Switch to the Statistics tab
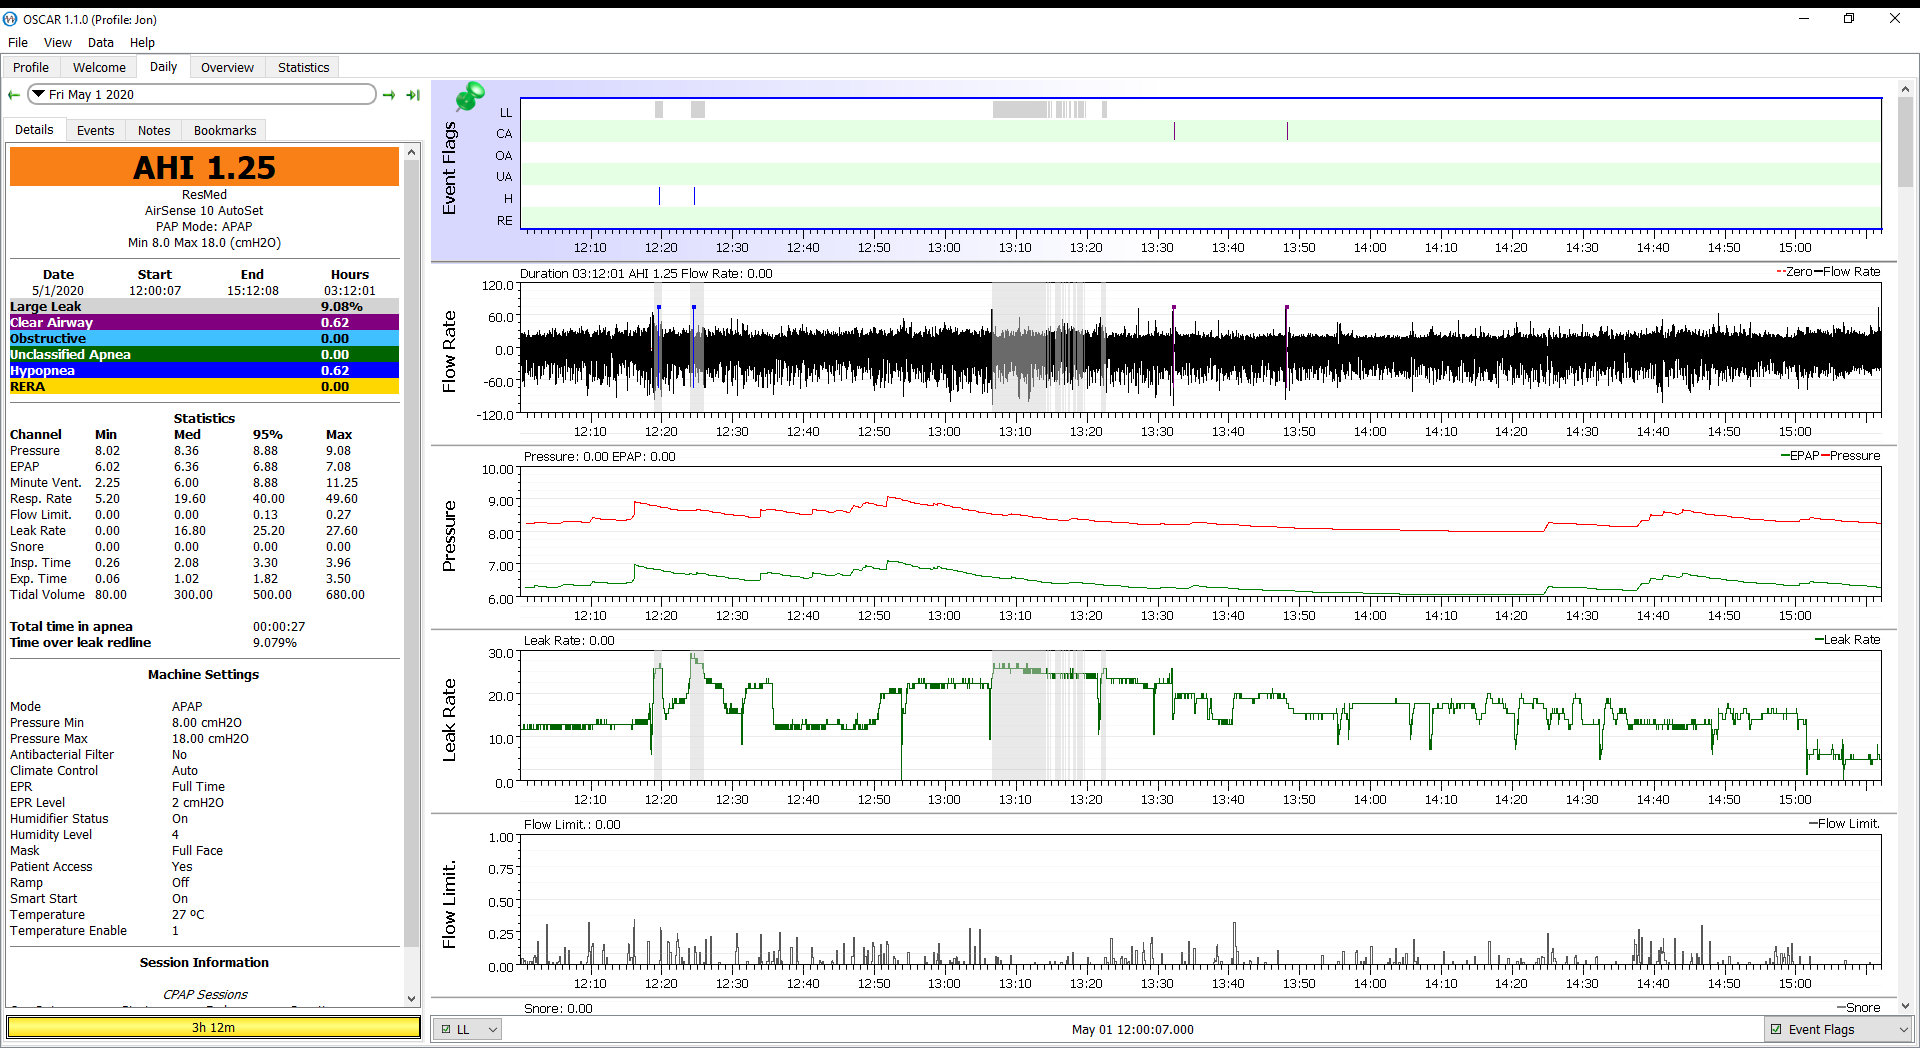1920x1048 pixels. [303, 67]
